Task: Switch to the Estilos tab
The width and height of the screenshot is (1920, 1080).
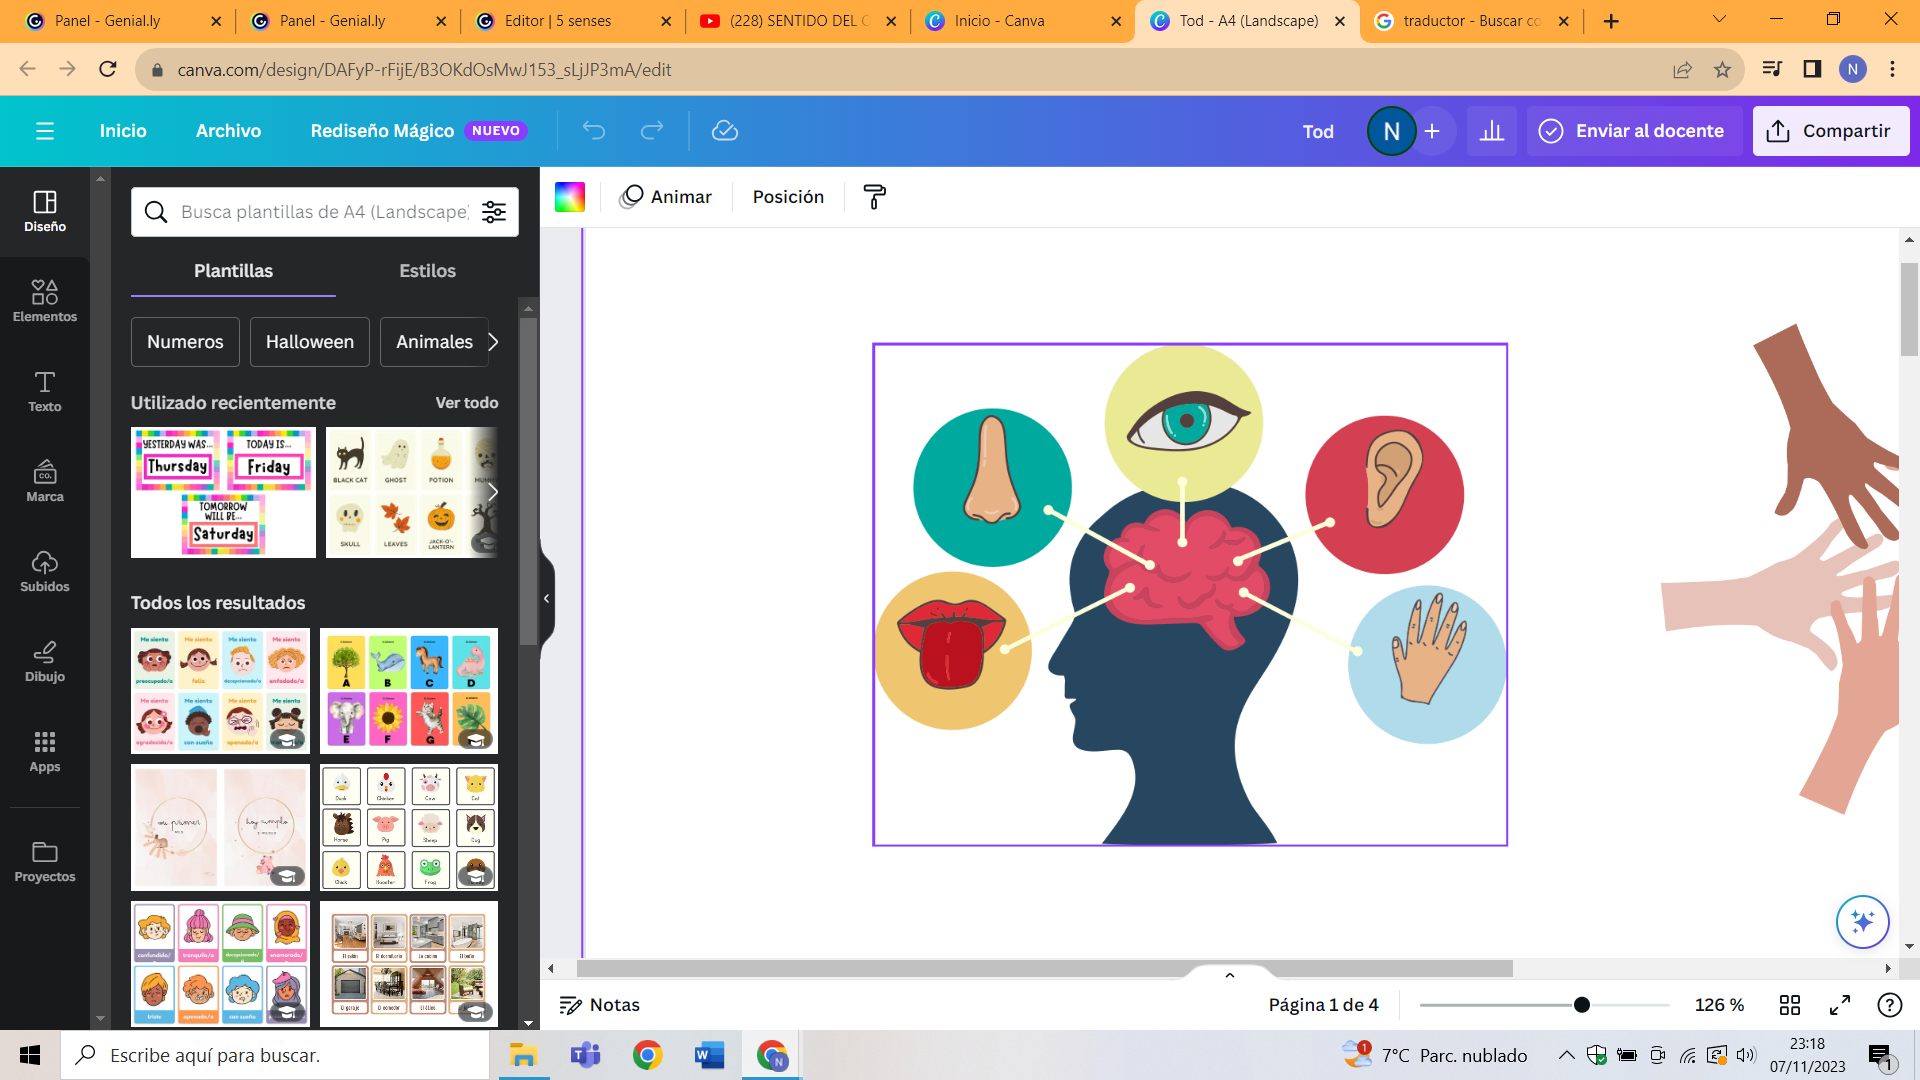Action: coord(427,271)
